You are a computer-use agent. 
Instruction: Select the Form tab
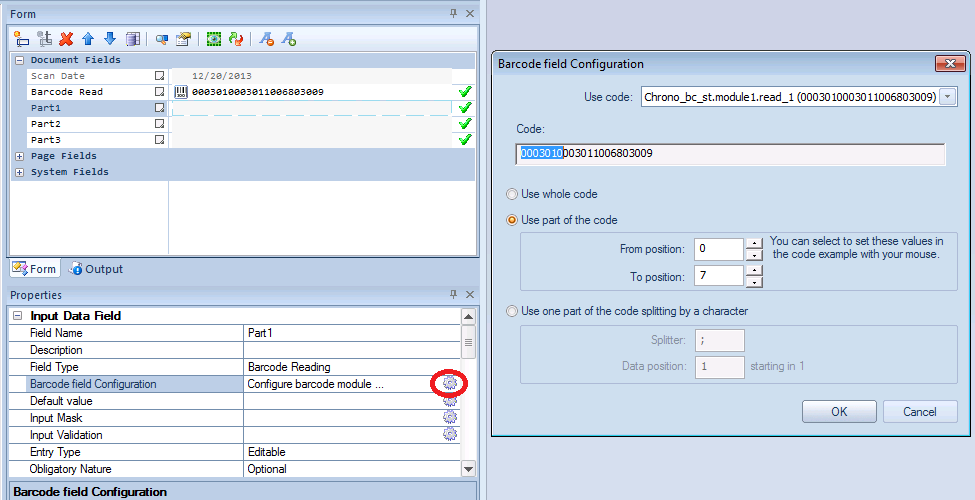coord(34,269)
